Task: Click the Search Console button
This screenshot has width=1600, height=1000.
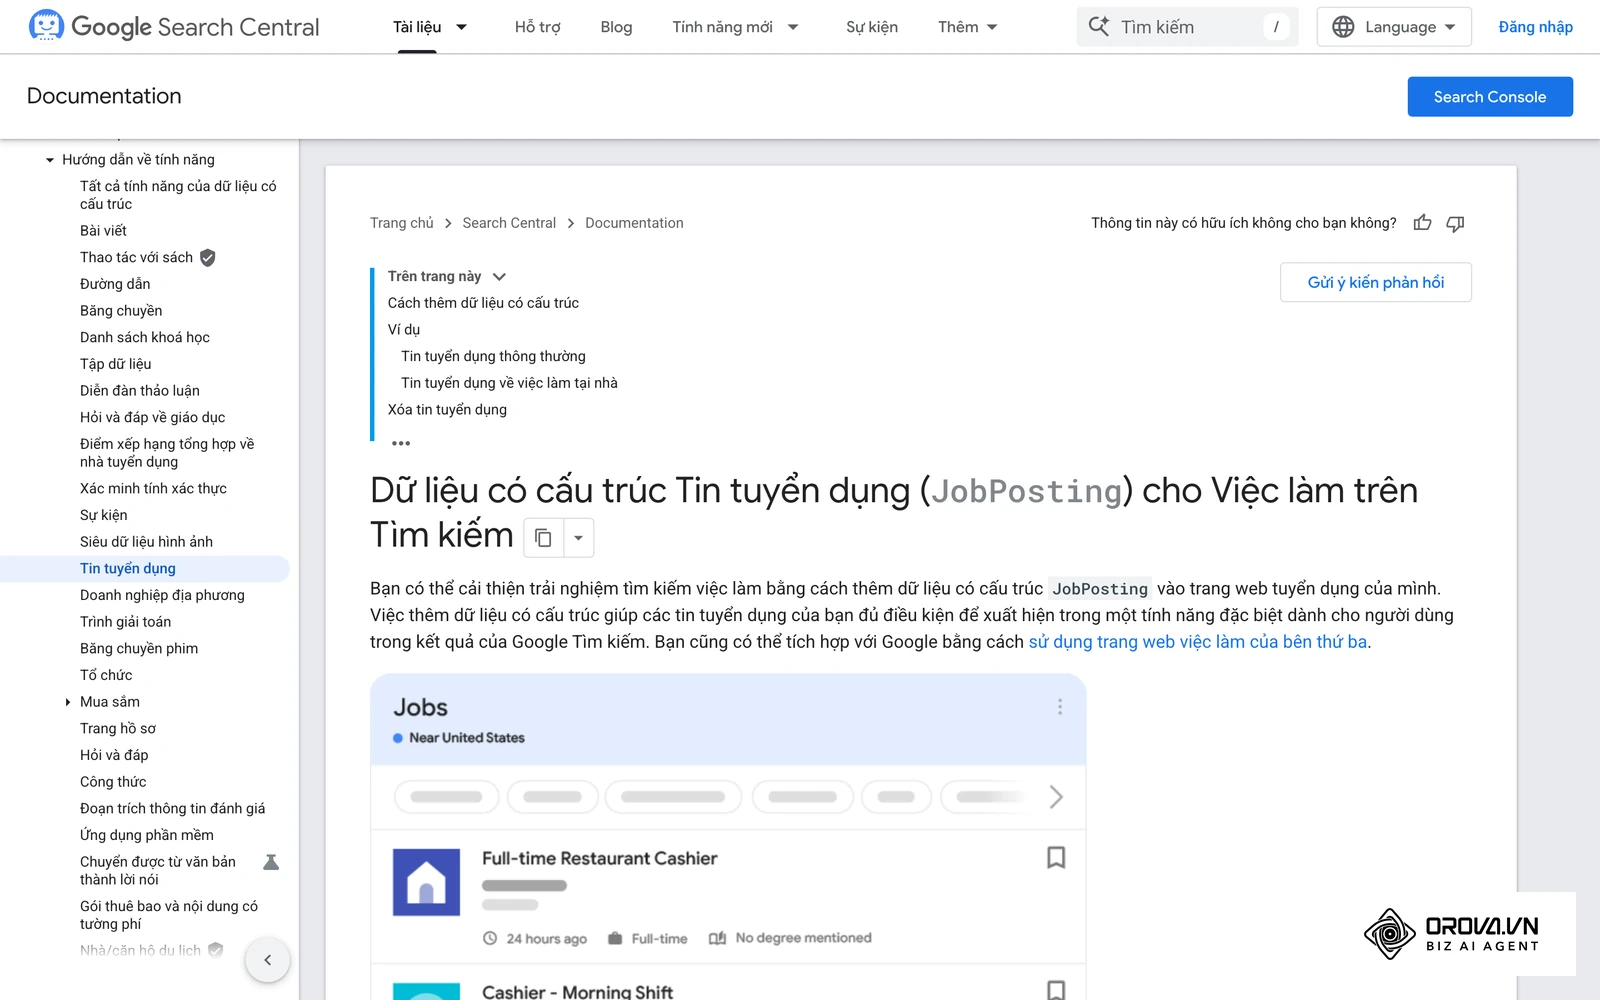Action: [1490, 97]
